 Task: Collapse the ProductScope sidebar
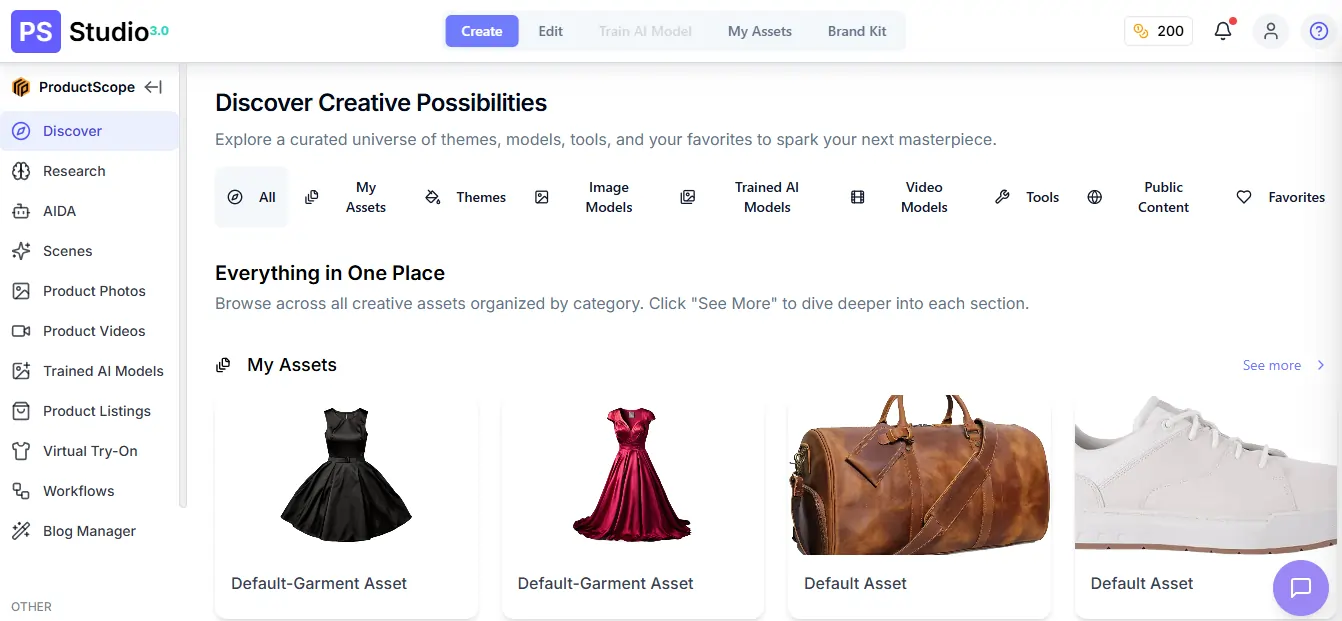(x=153, y=87)
